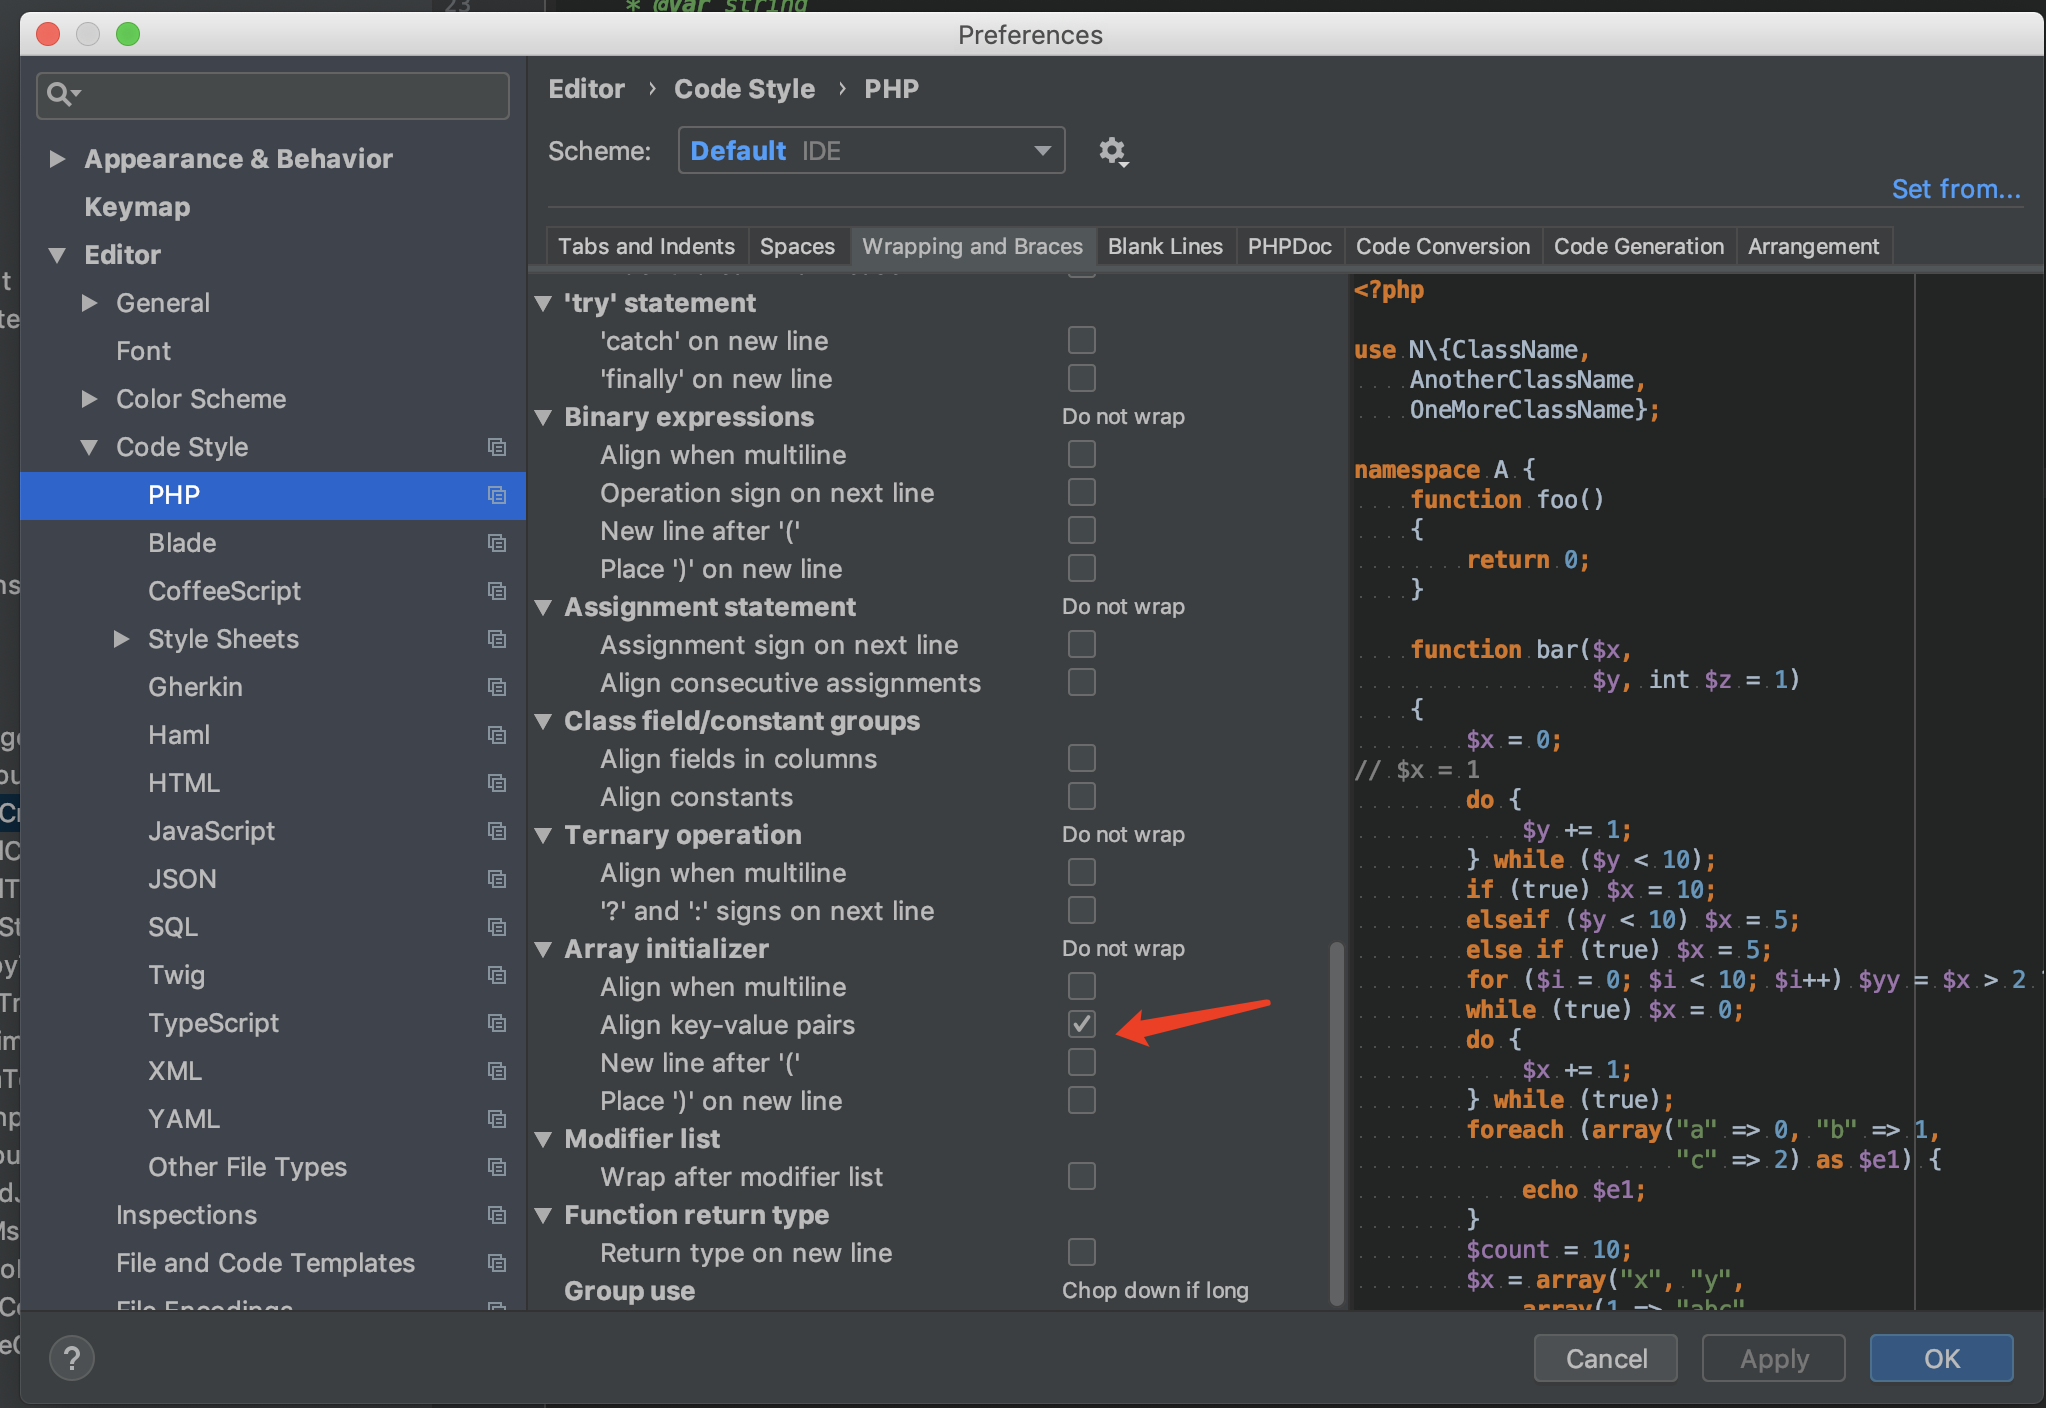This screenshot has width=2046, height=1408.
Task: Switch to the Blank Lines tab
Action: (1164, 246)
